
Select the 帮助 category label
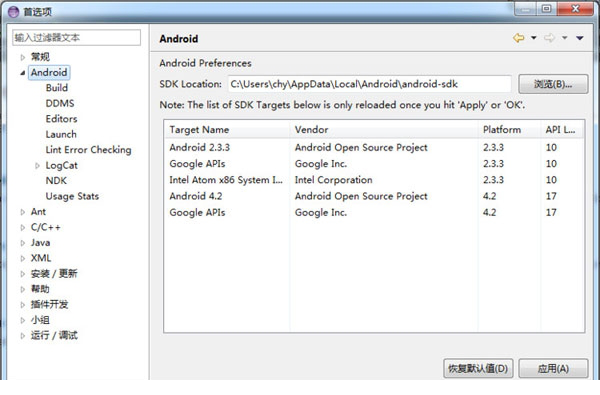pos(40,289)
